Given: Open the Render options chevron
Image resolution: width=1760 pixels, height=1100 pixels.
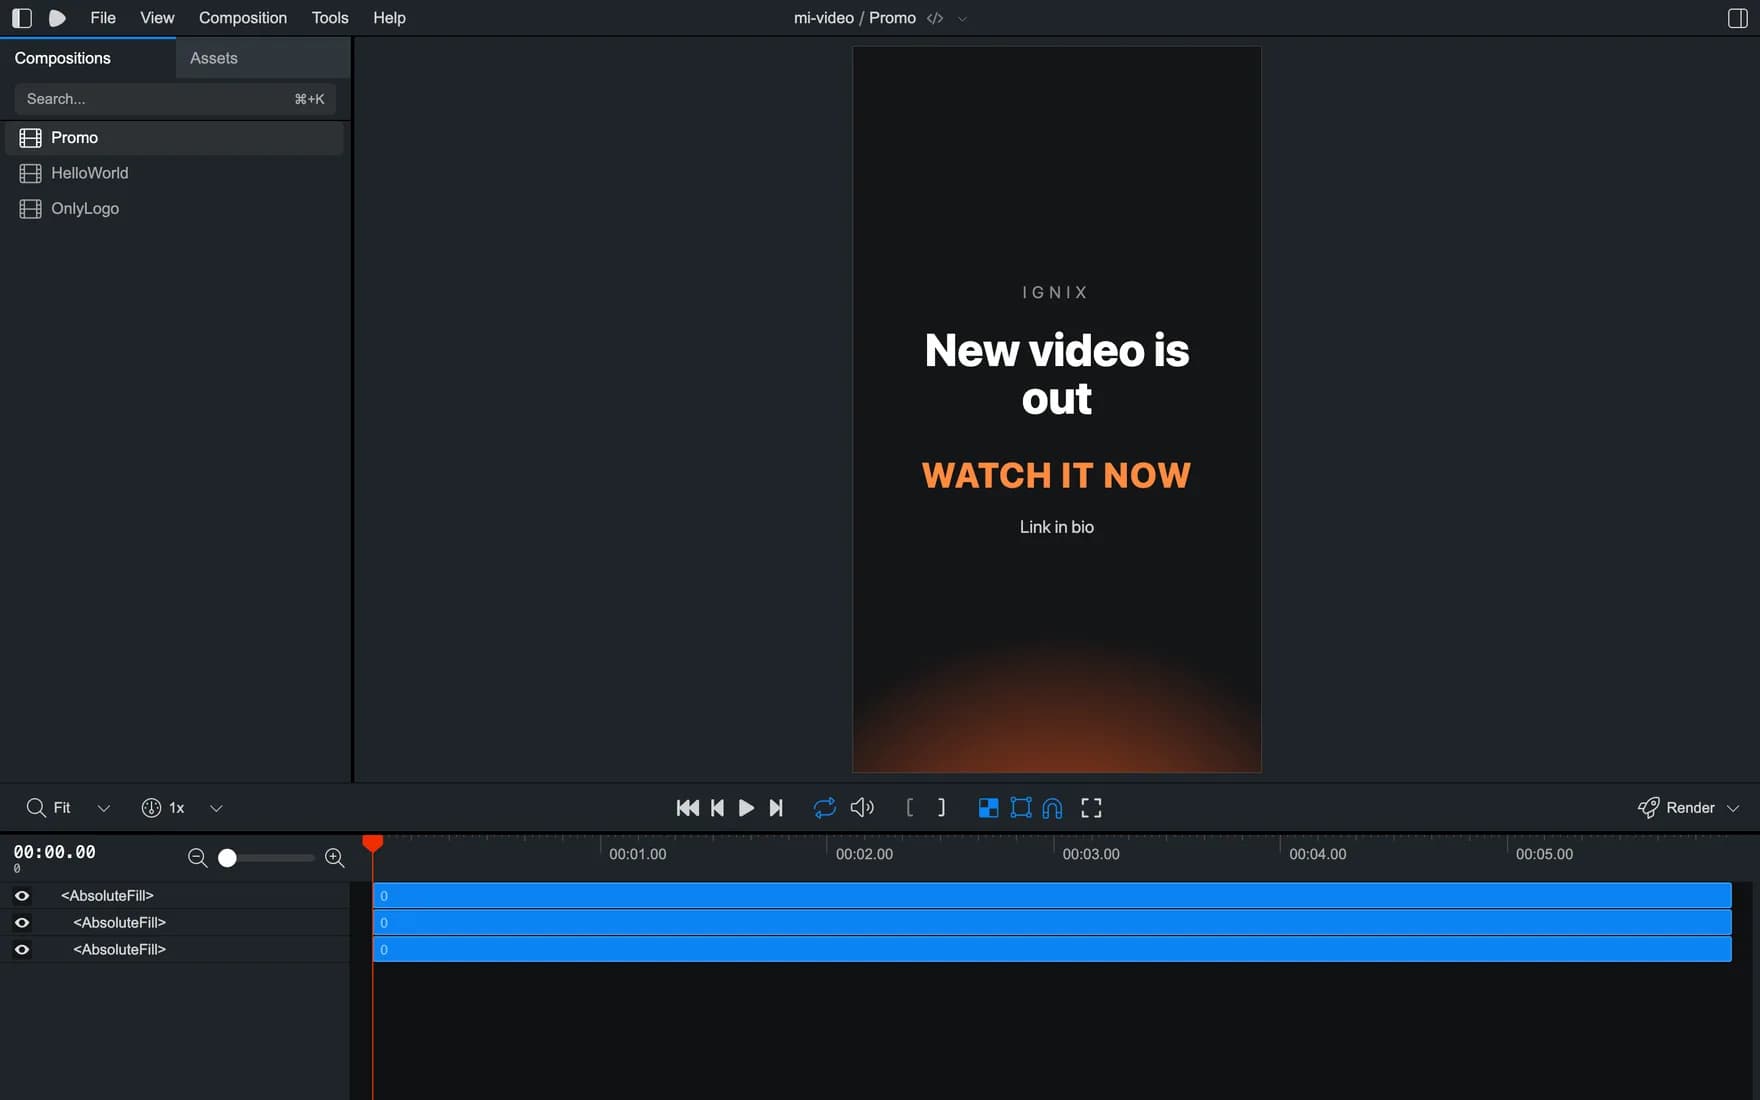Looking at the screenshot, I should click(1733, 808).
